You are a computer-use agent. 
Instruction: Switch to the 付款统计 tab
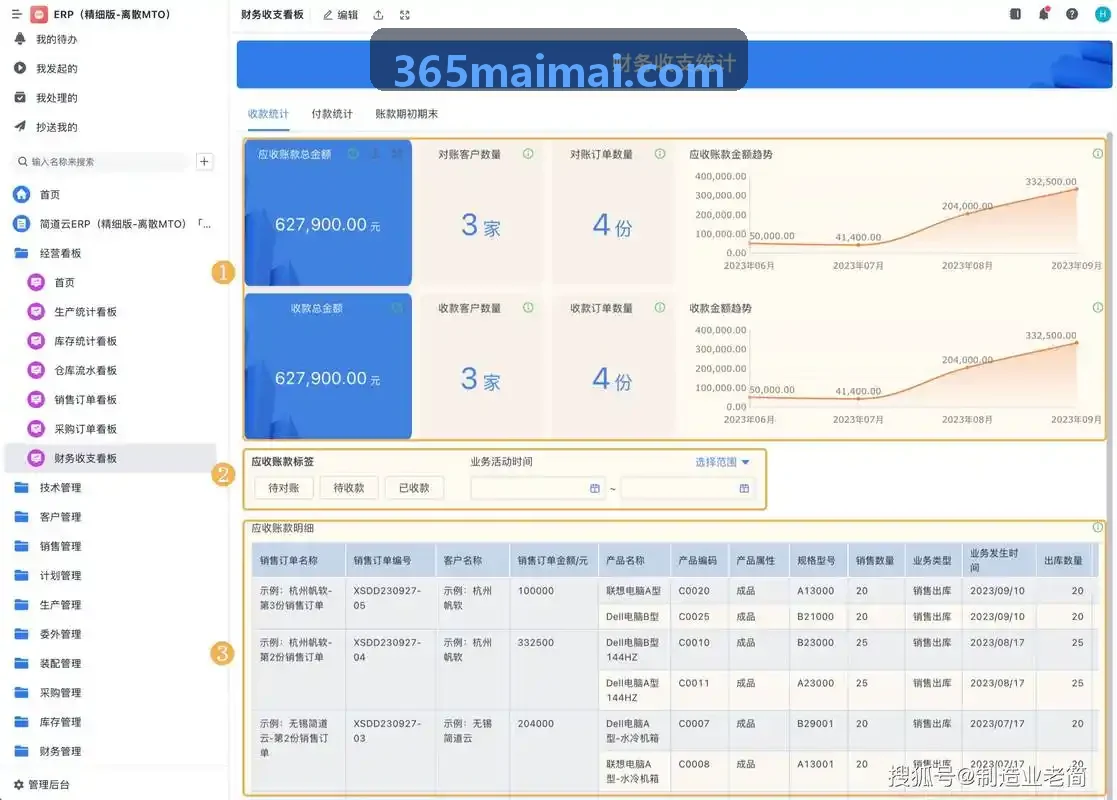point(332,114)
